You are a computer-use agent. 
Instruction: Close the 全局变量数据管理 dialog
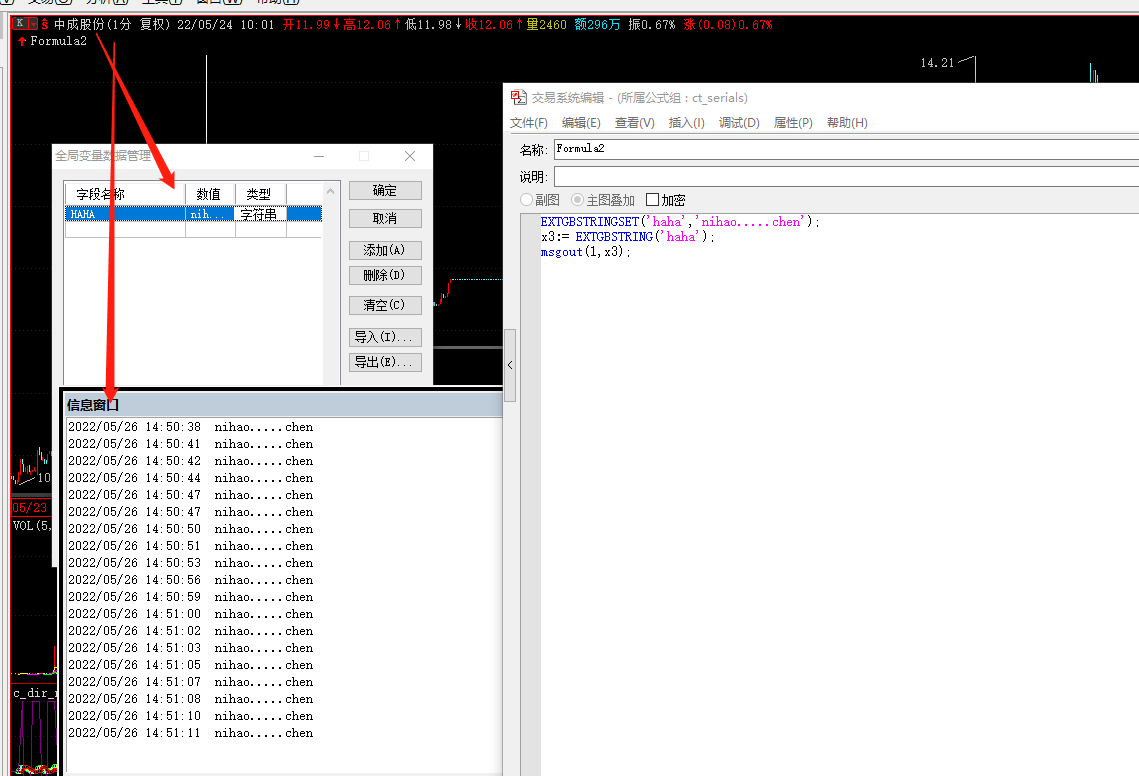click(410, 156)
